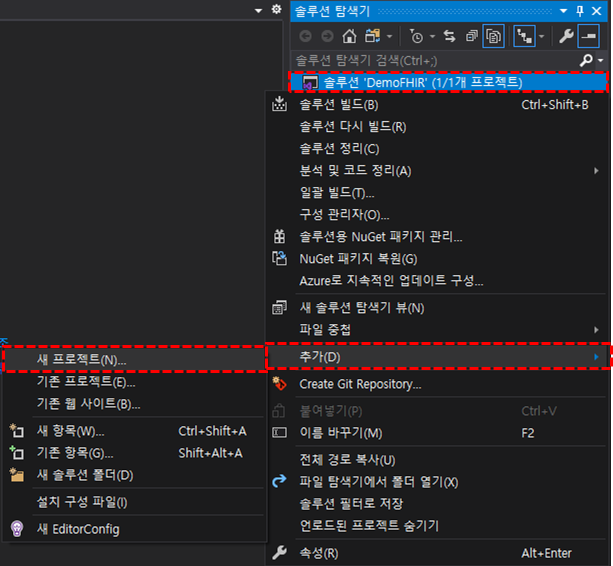Click the NuGet 패키지 복원(G) icon

point(279,258)
